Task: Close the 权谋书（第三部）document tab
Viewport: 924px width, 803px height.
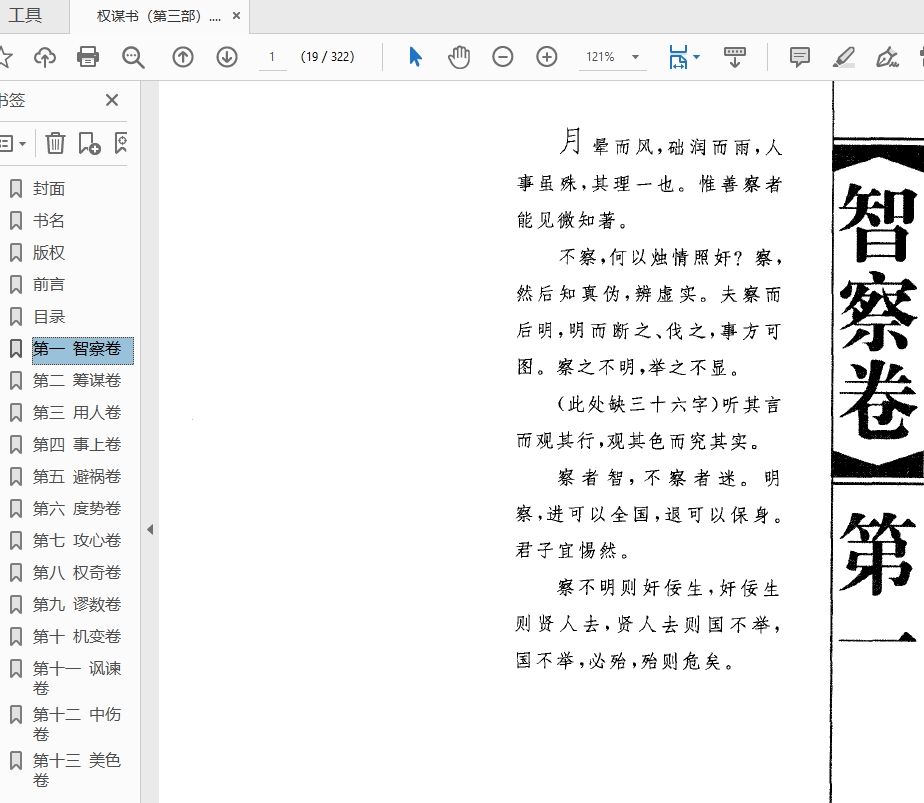Action: coord(236,16)
